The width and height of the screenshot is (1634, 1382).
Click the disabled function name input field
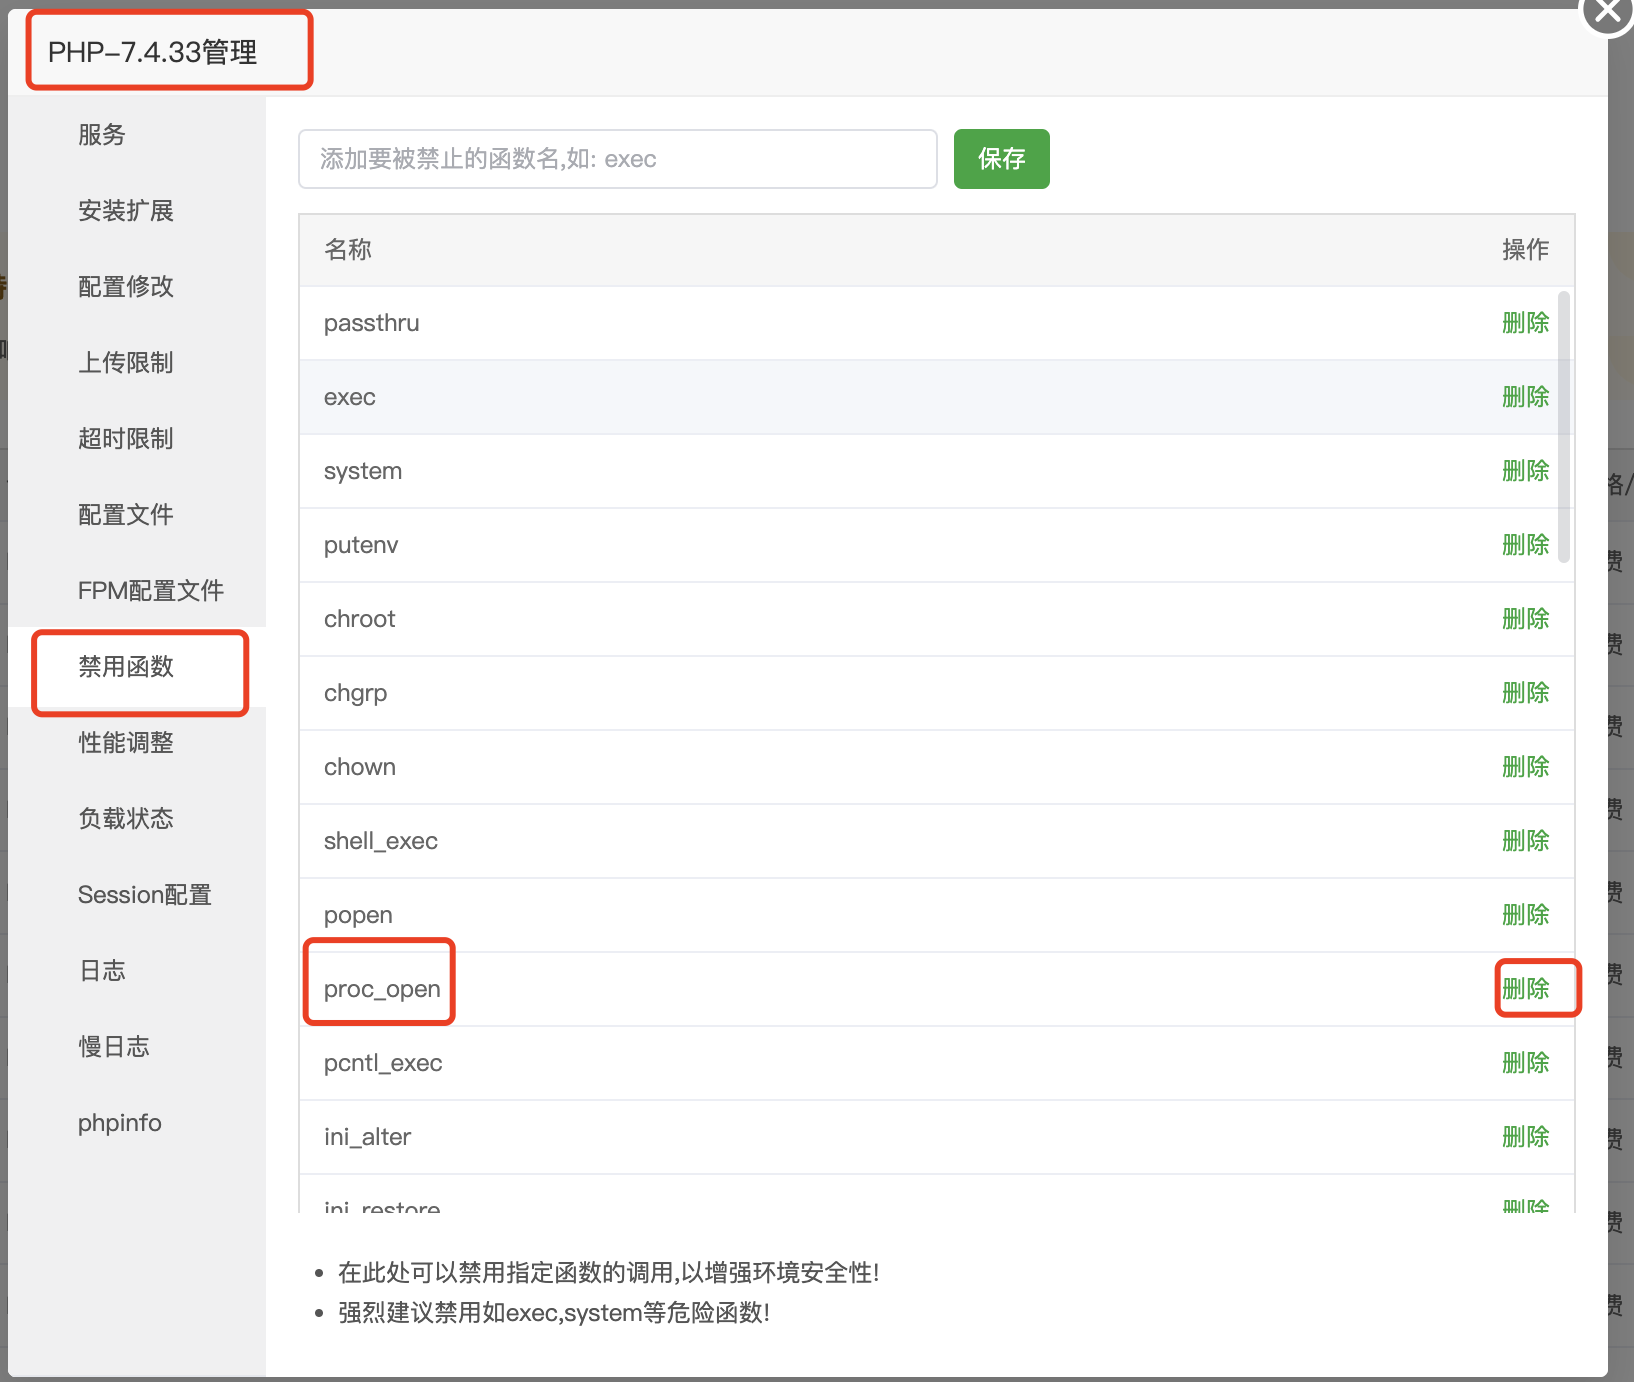coord(617,159)
